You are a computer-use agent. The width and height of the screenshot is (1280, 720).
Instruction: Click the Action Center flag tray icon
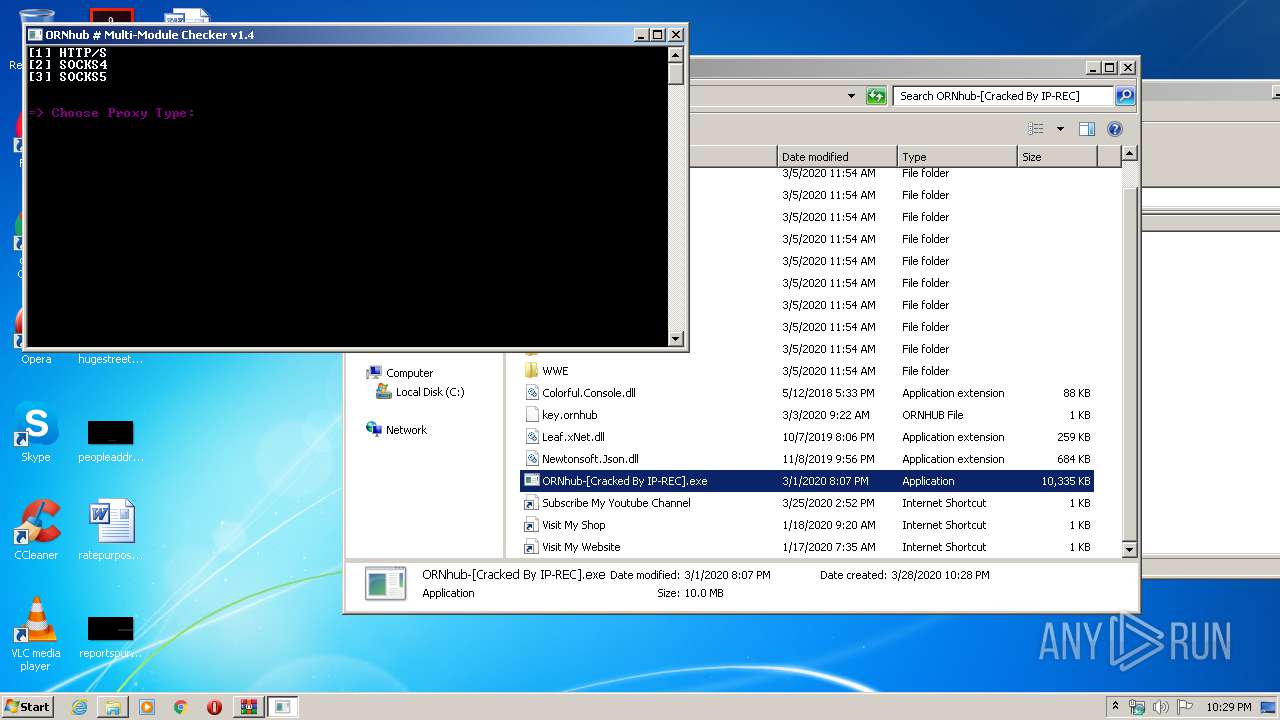click(x=1185, y=707)
